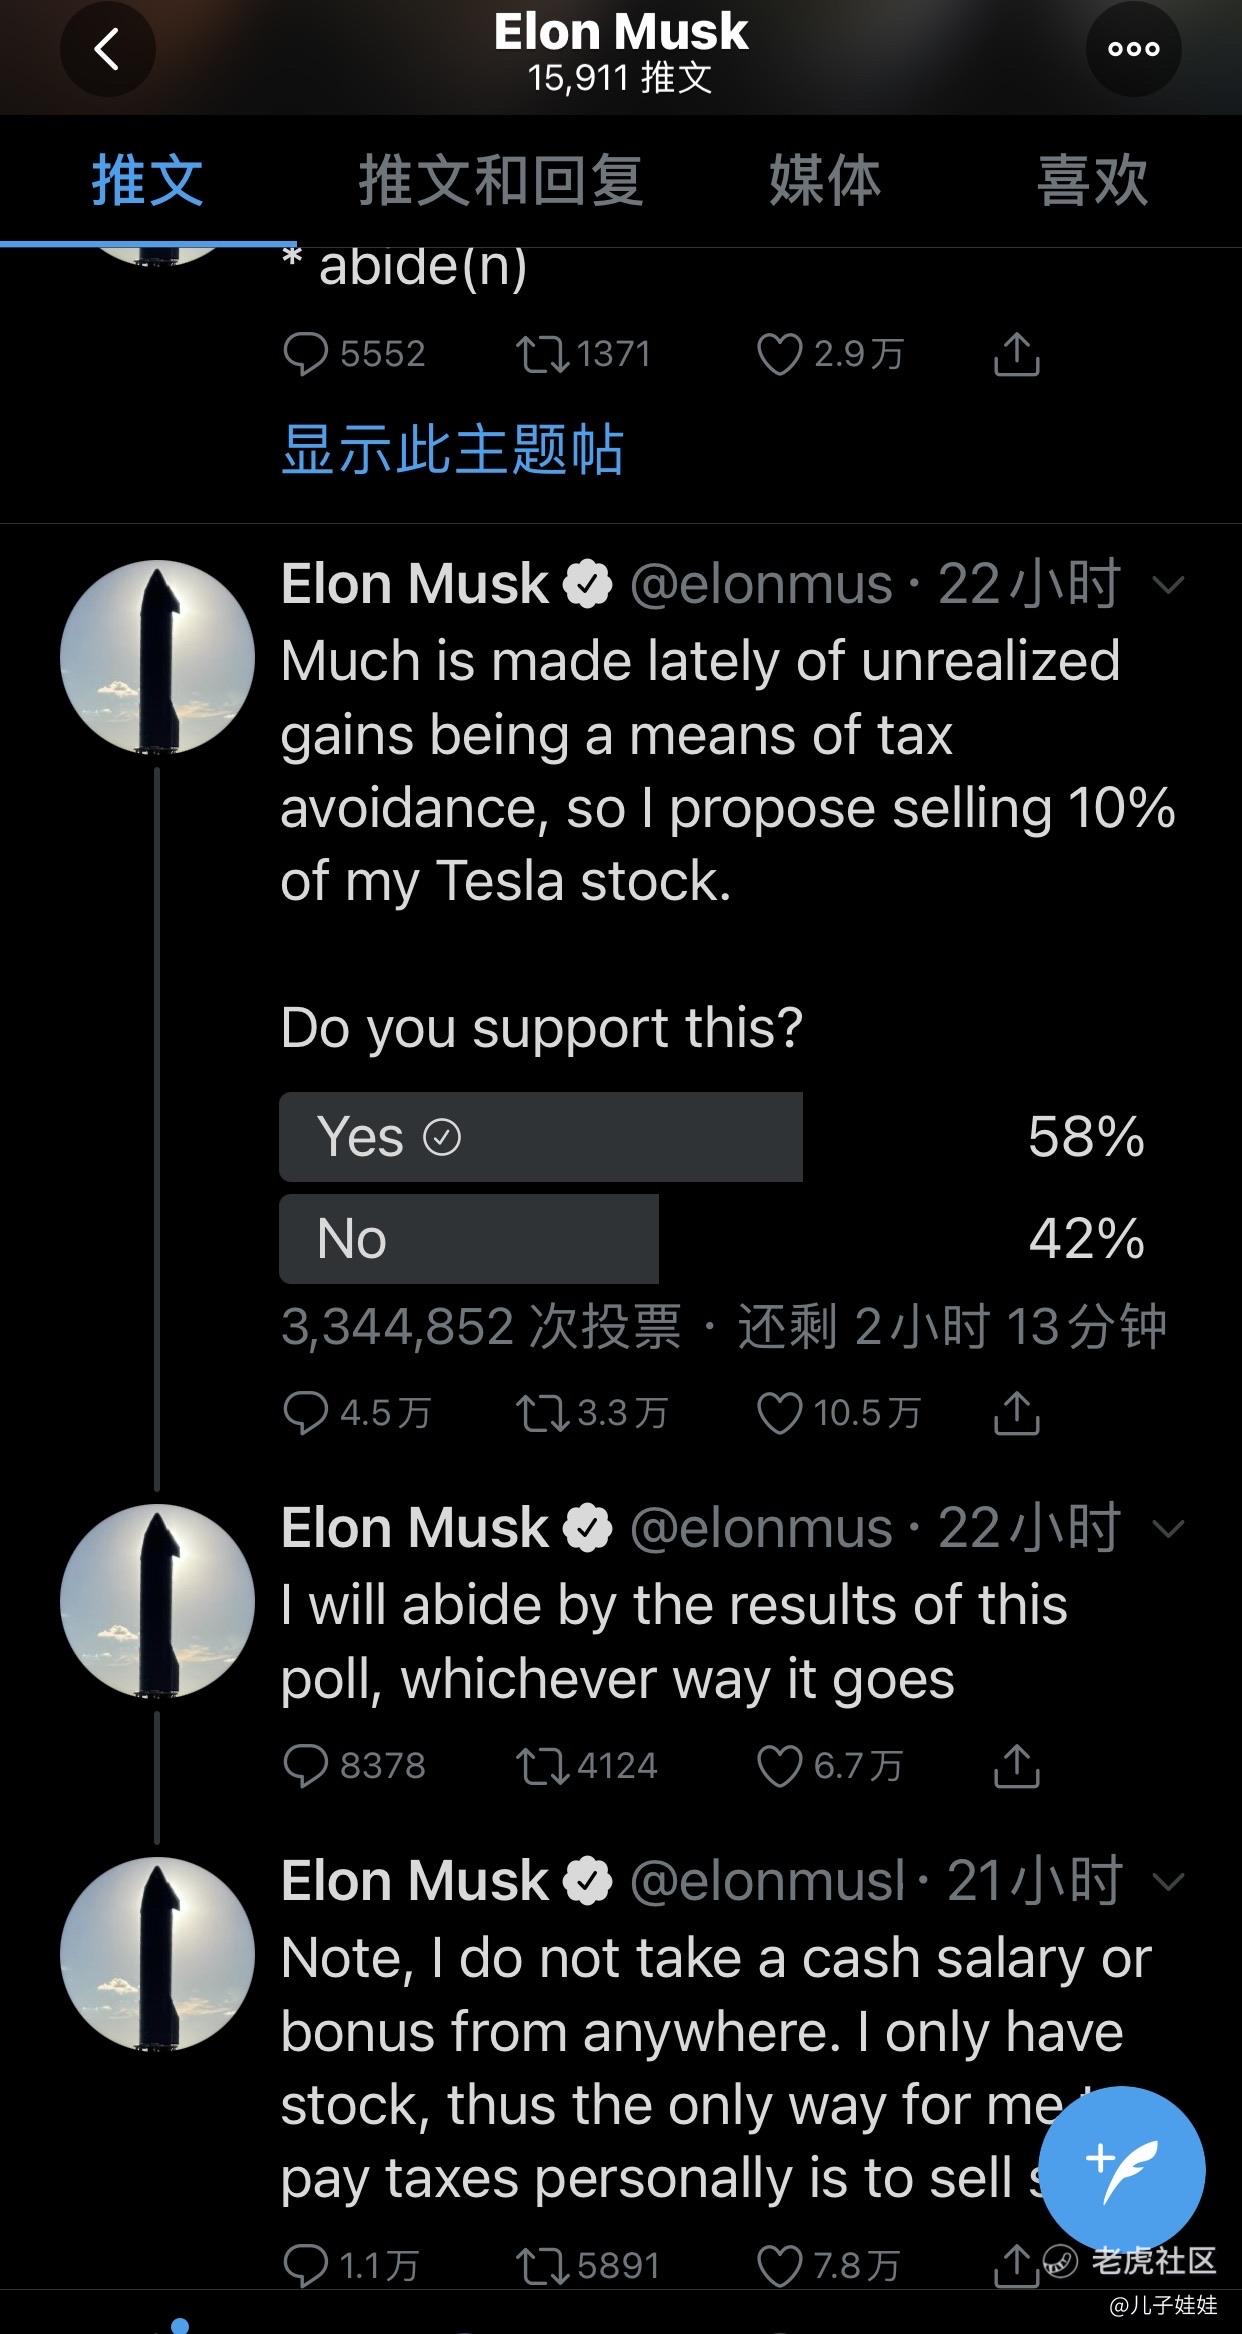The width and height of the screenshot is (1242, 2334).
Task: Retweet the Tesla stock poll tweet
Action: click(x=541, y=1413)
